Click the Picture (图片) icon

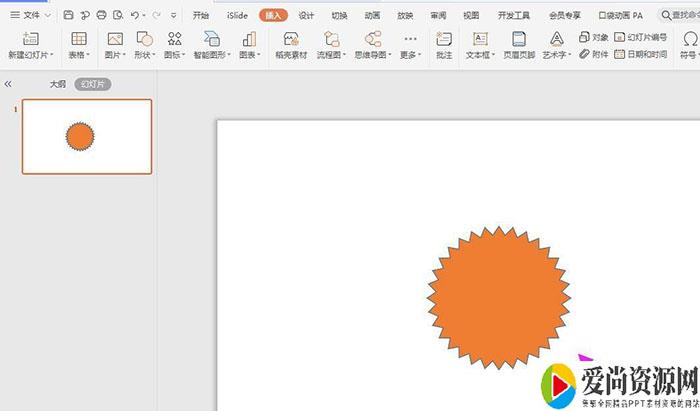[x=114, y=39]
